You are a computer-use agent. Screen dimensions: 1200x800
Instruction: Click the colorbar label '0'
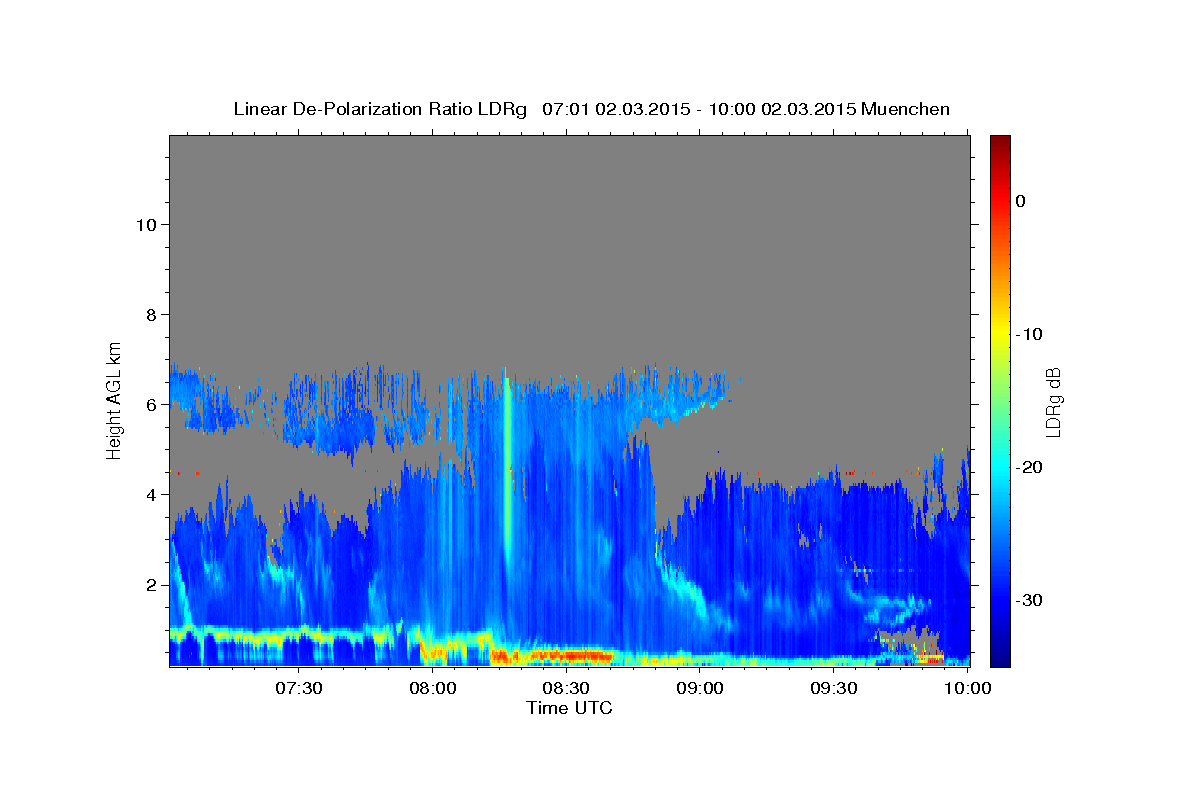coord(1020,201)
